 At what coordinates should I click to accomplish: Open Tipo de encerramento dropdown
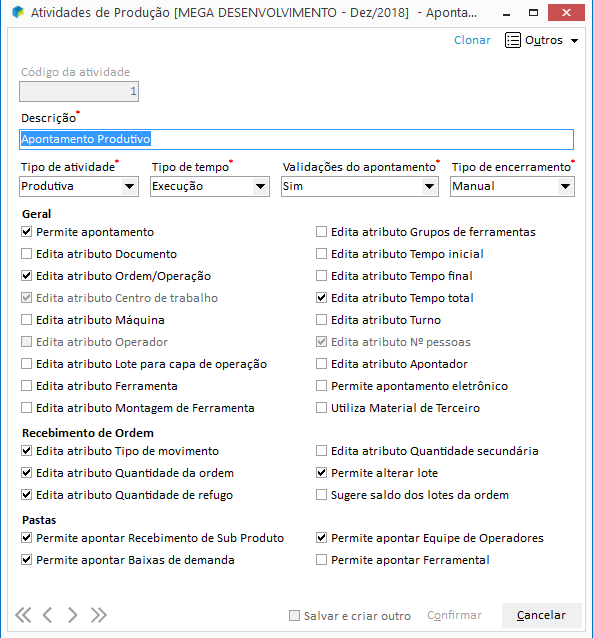click(512, 186)
